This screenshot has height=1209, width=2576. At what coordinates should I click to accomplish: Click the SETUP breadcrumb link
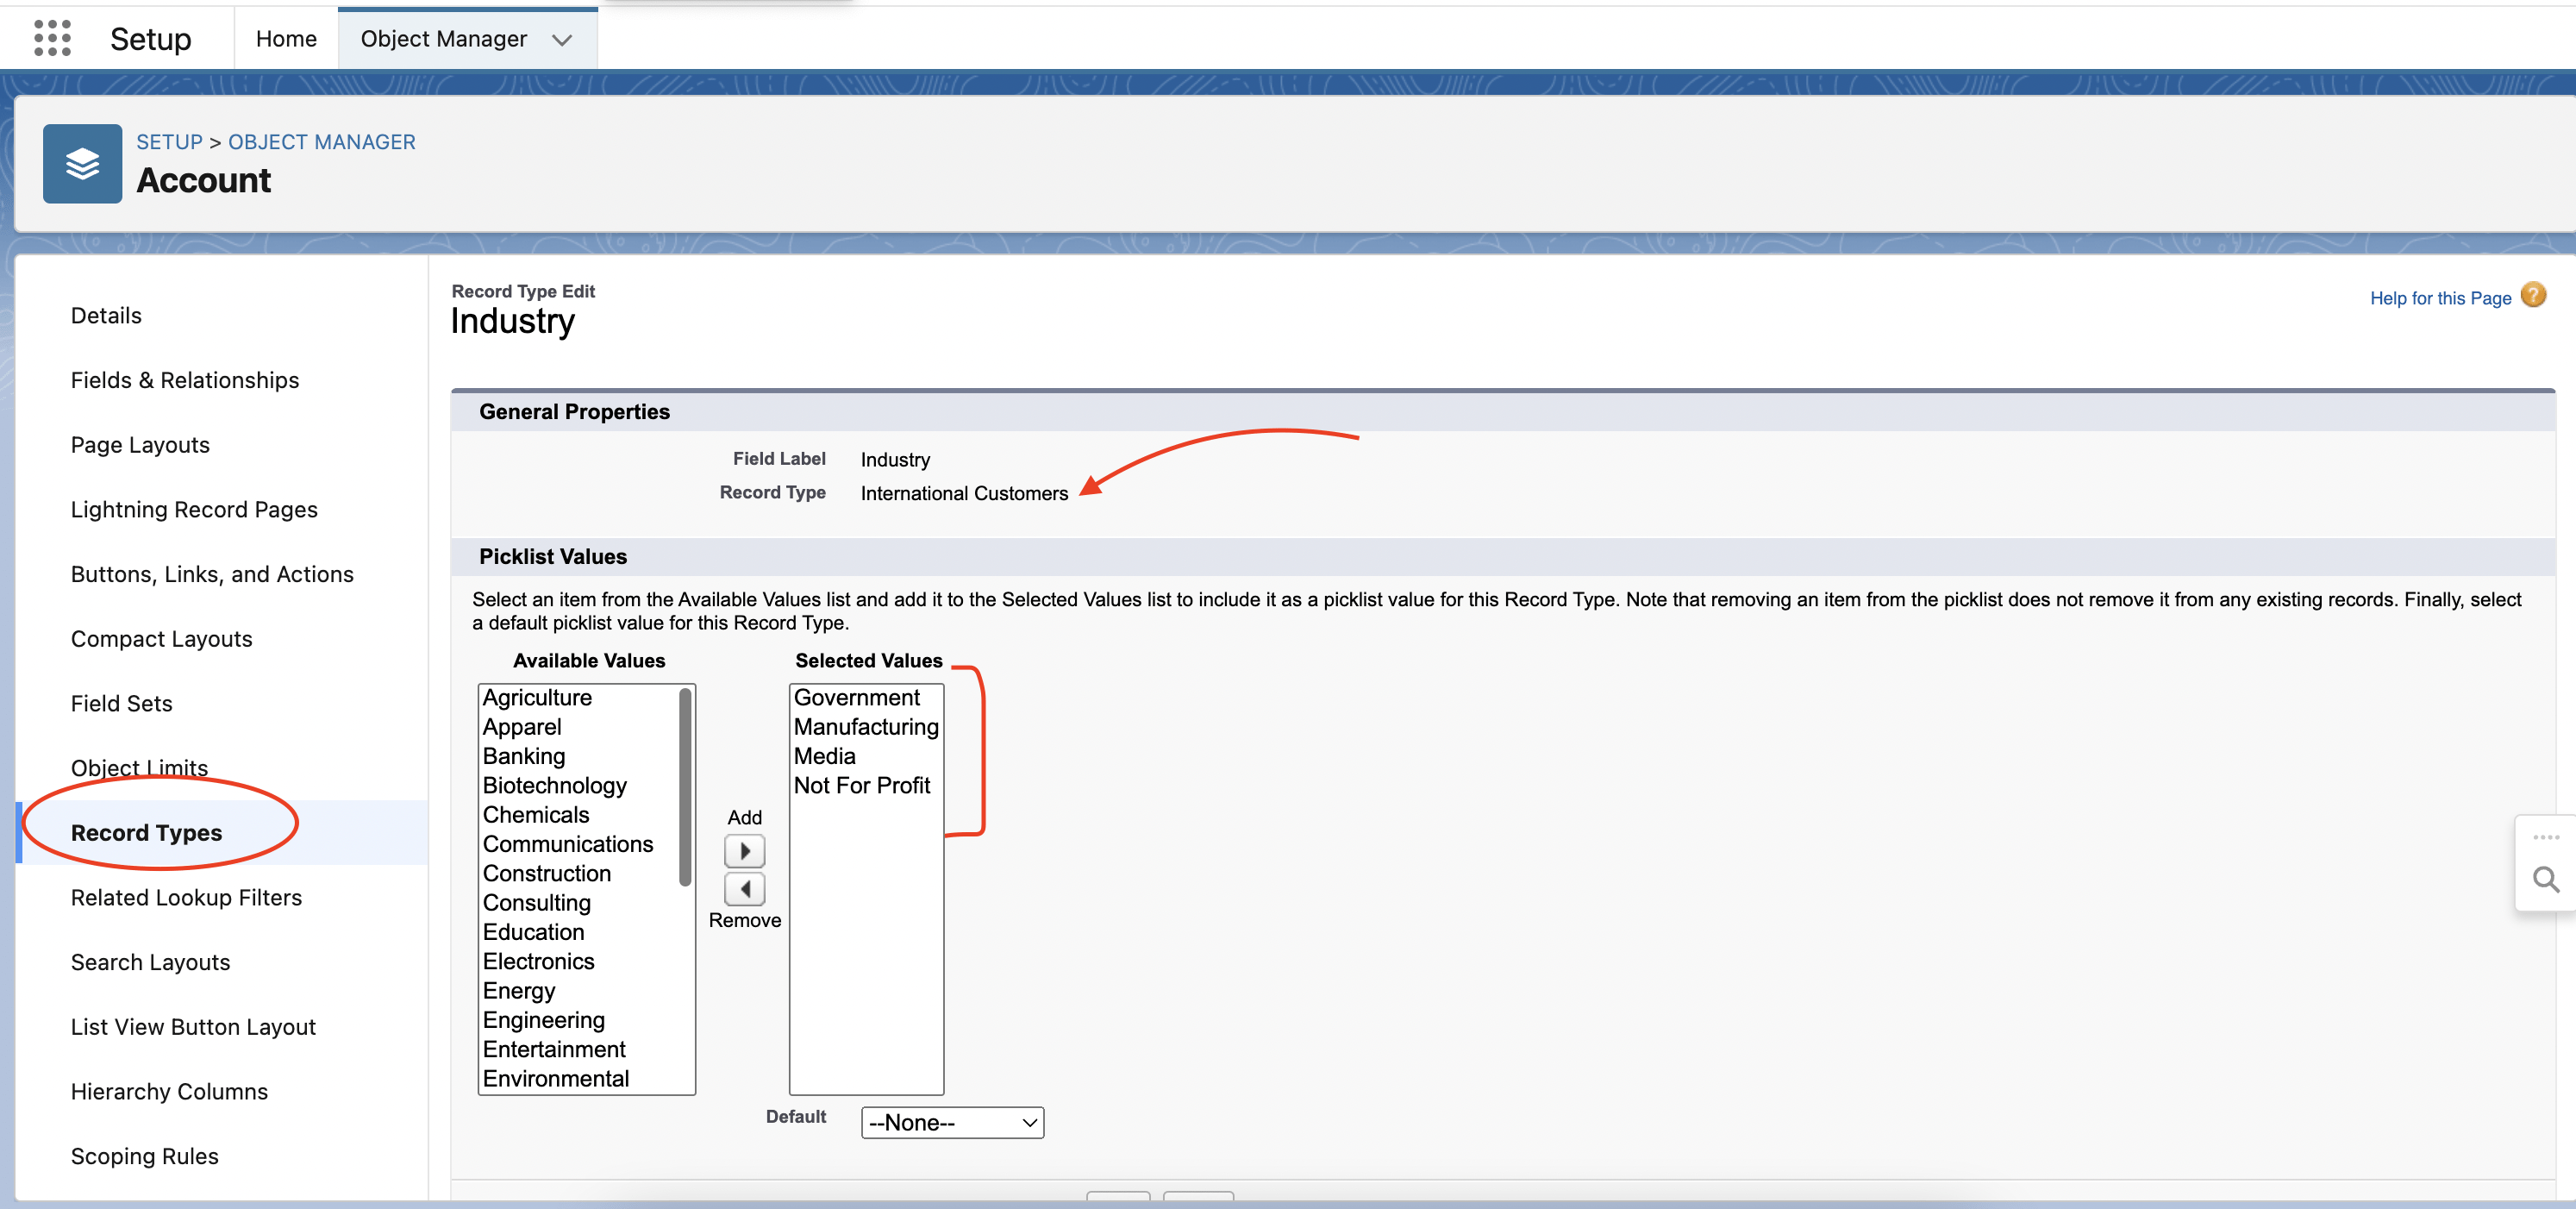(x=169, y=142)
